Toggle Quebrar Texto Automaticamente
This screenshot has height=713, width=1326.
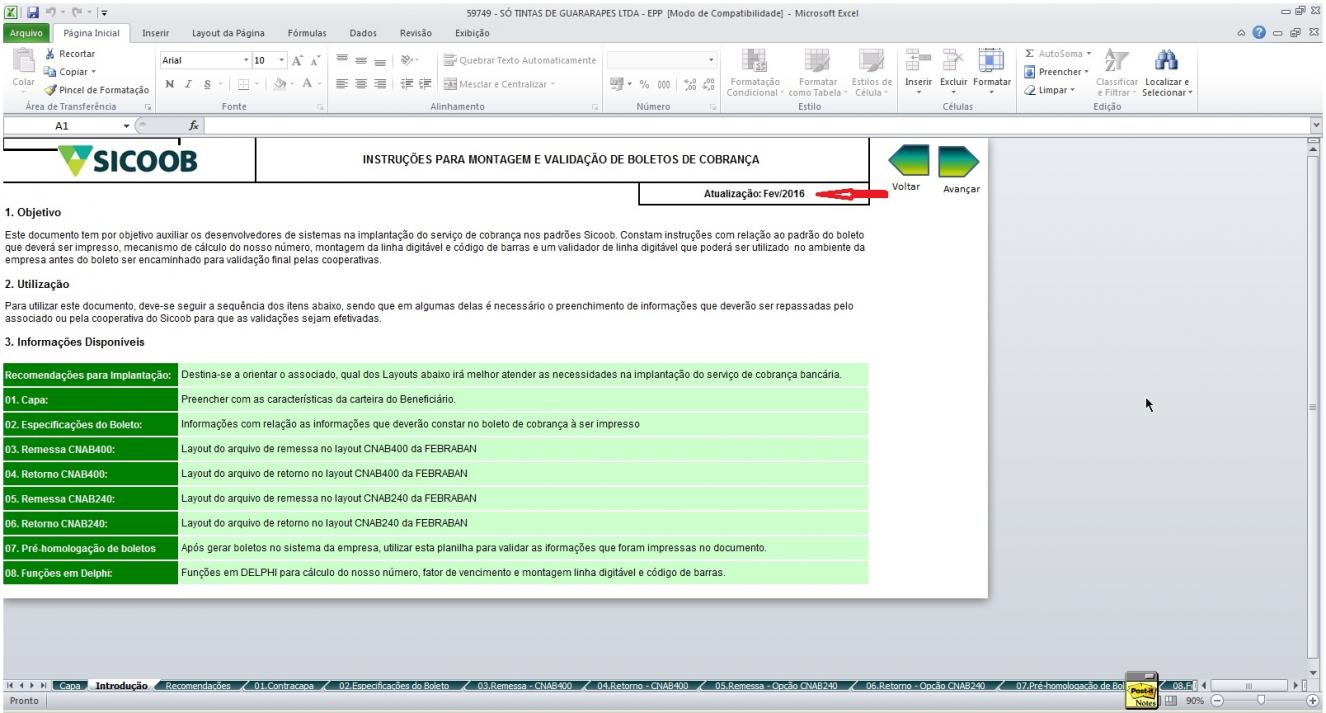click(x=519, y=60)
